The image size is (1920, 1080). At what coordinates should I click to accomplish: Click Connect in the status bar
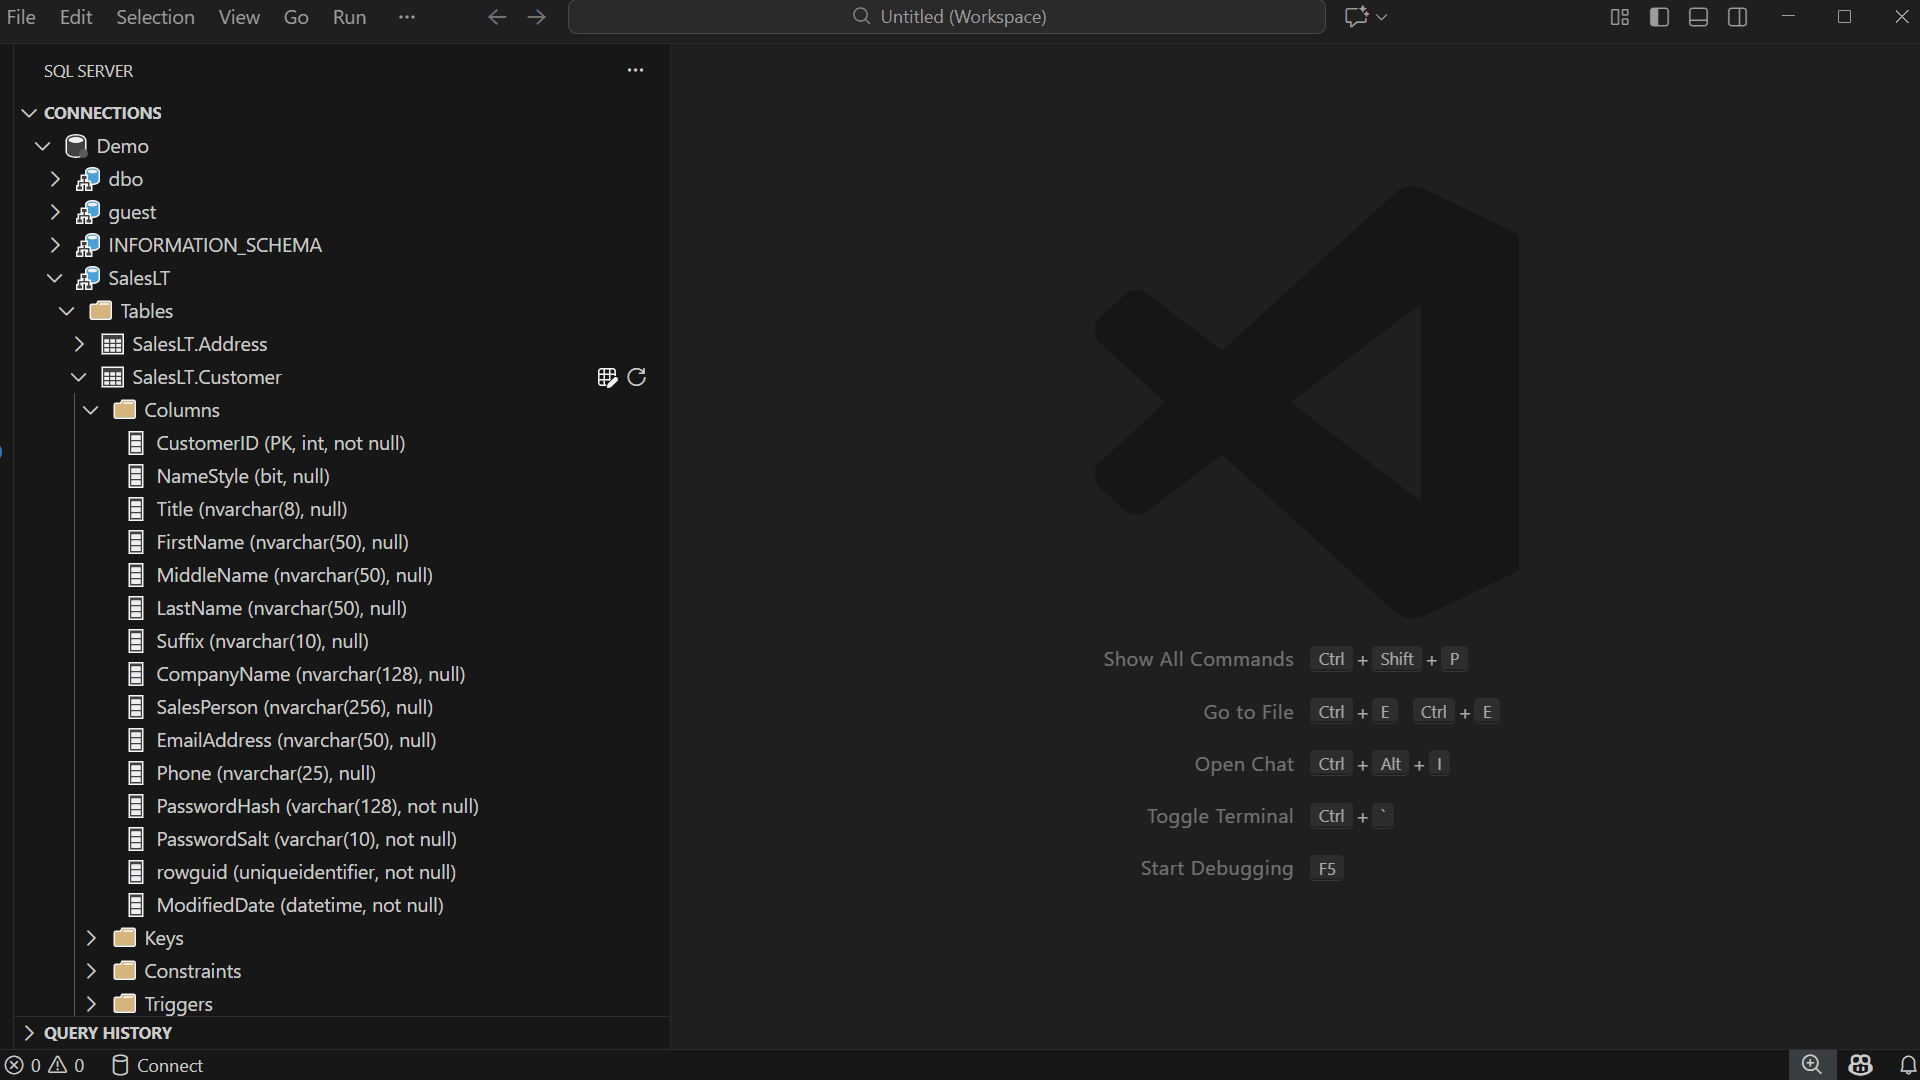[157, 1065]
